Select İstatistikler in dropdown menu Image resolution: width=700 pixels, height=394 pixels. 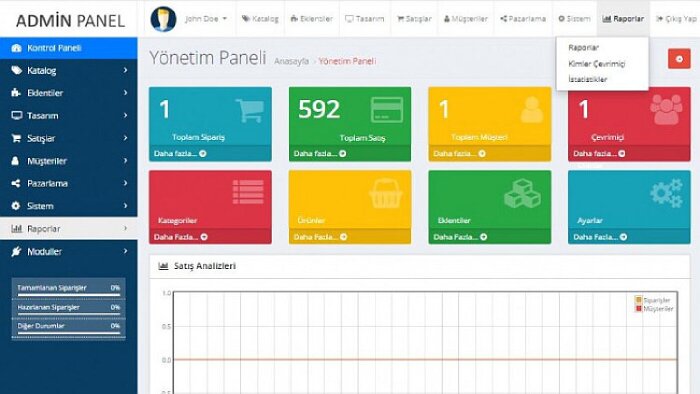588,79
